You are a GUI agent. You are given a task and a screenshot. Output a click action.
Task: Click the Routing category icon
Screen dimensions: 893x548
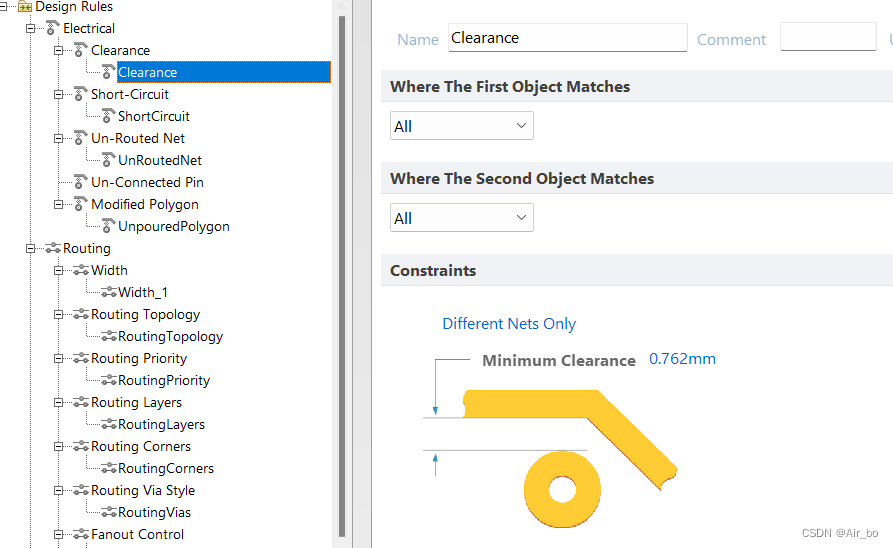click(53, 248)
